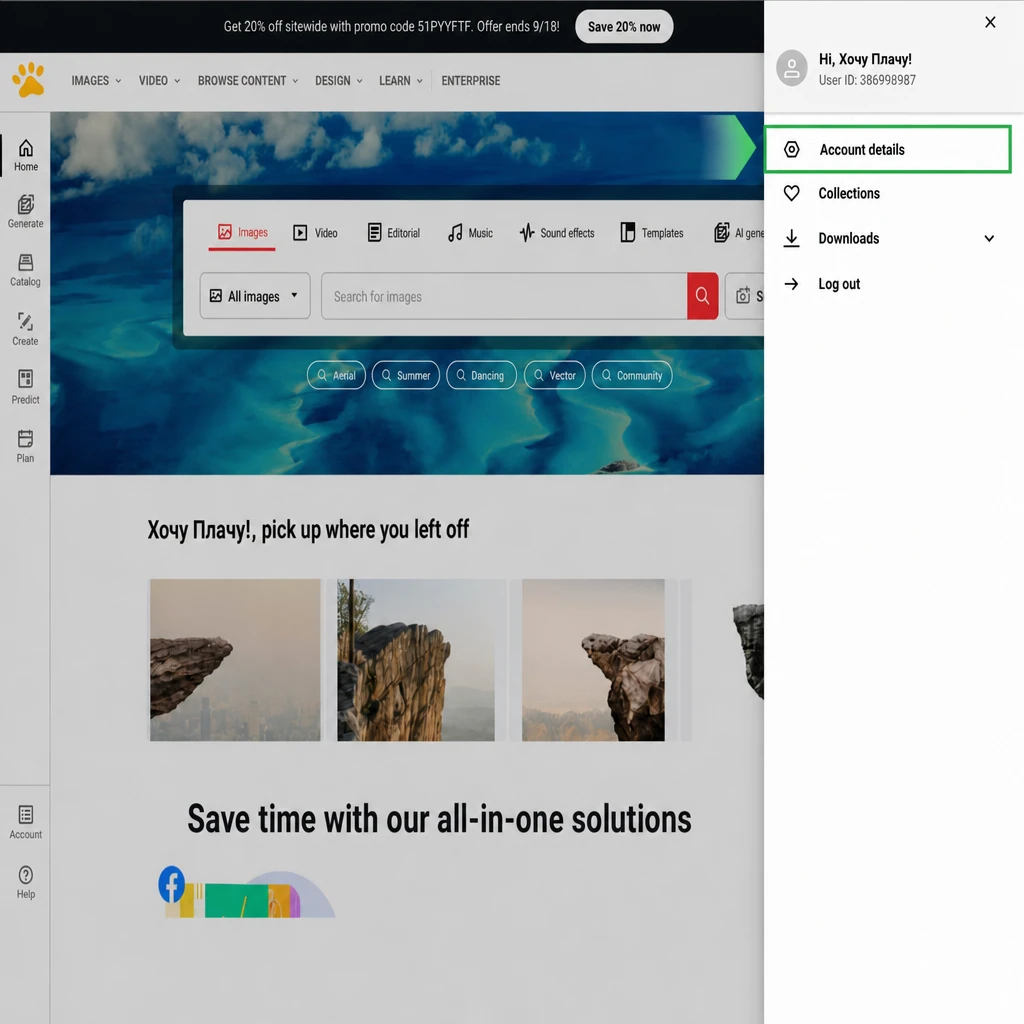Select the Video search tab
Viewport: 1024px width, 1024px height.
tap(315, 232)
